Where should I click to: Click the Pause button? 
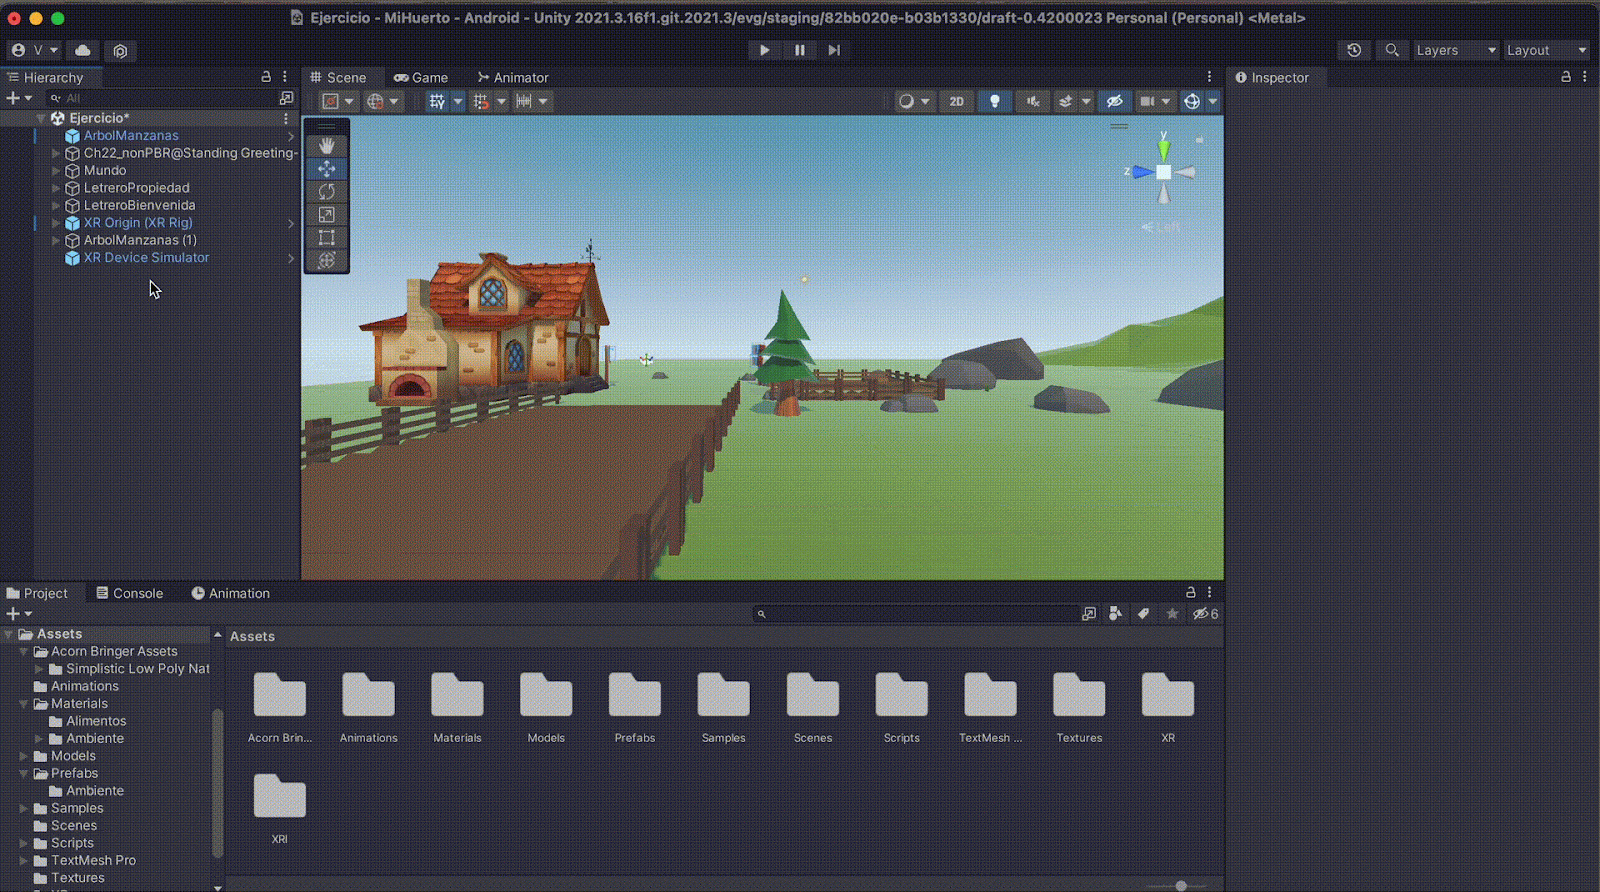tap(799, 50)
